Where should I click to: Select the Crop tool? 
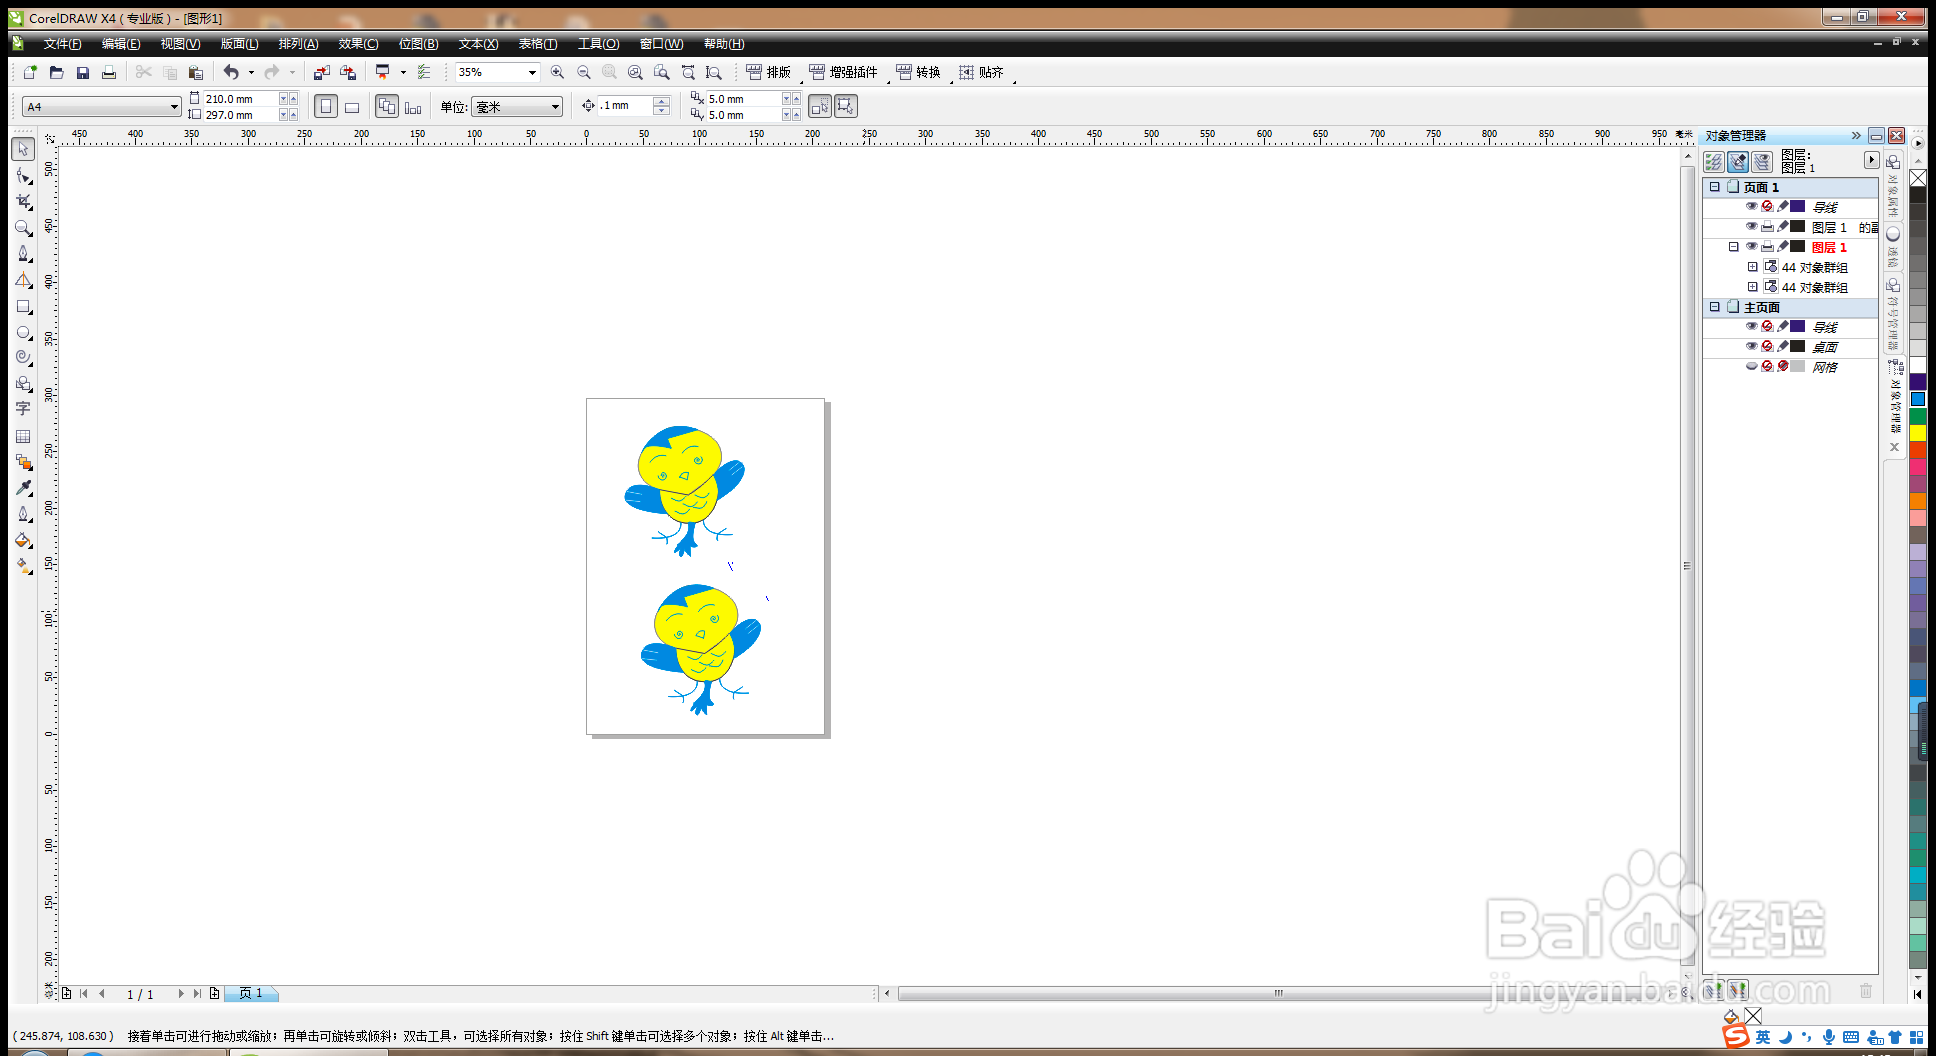23,201
